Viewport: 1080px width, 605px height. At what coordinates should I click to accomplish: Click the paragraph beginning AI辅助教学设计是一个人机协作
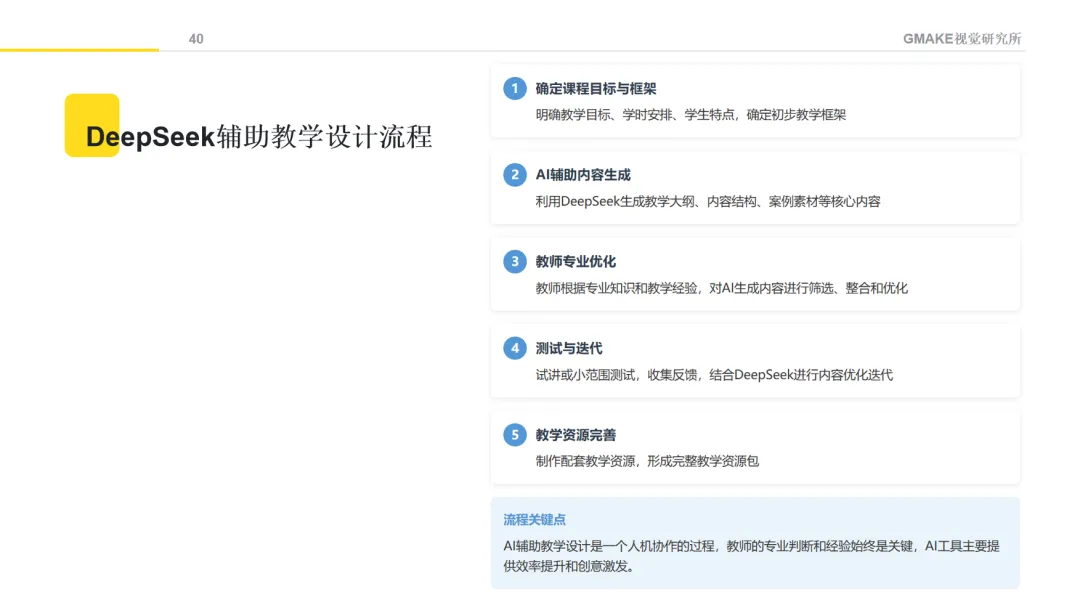[751, 556]
